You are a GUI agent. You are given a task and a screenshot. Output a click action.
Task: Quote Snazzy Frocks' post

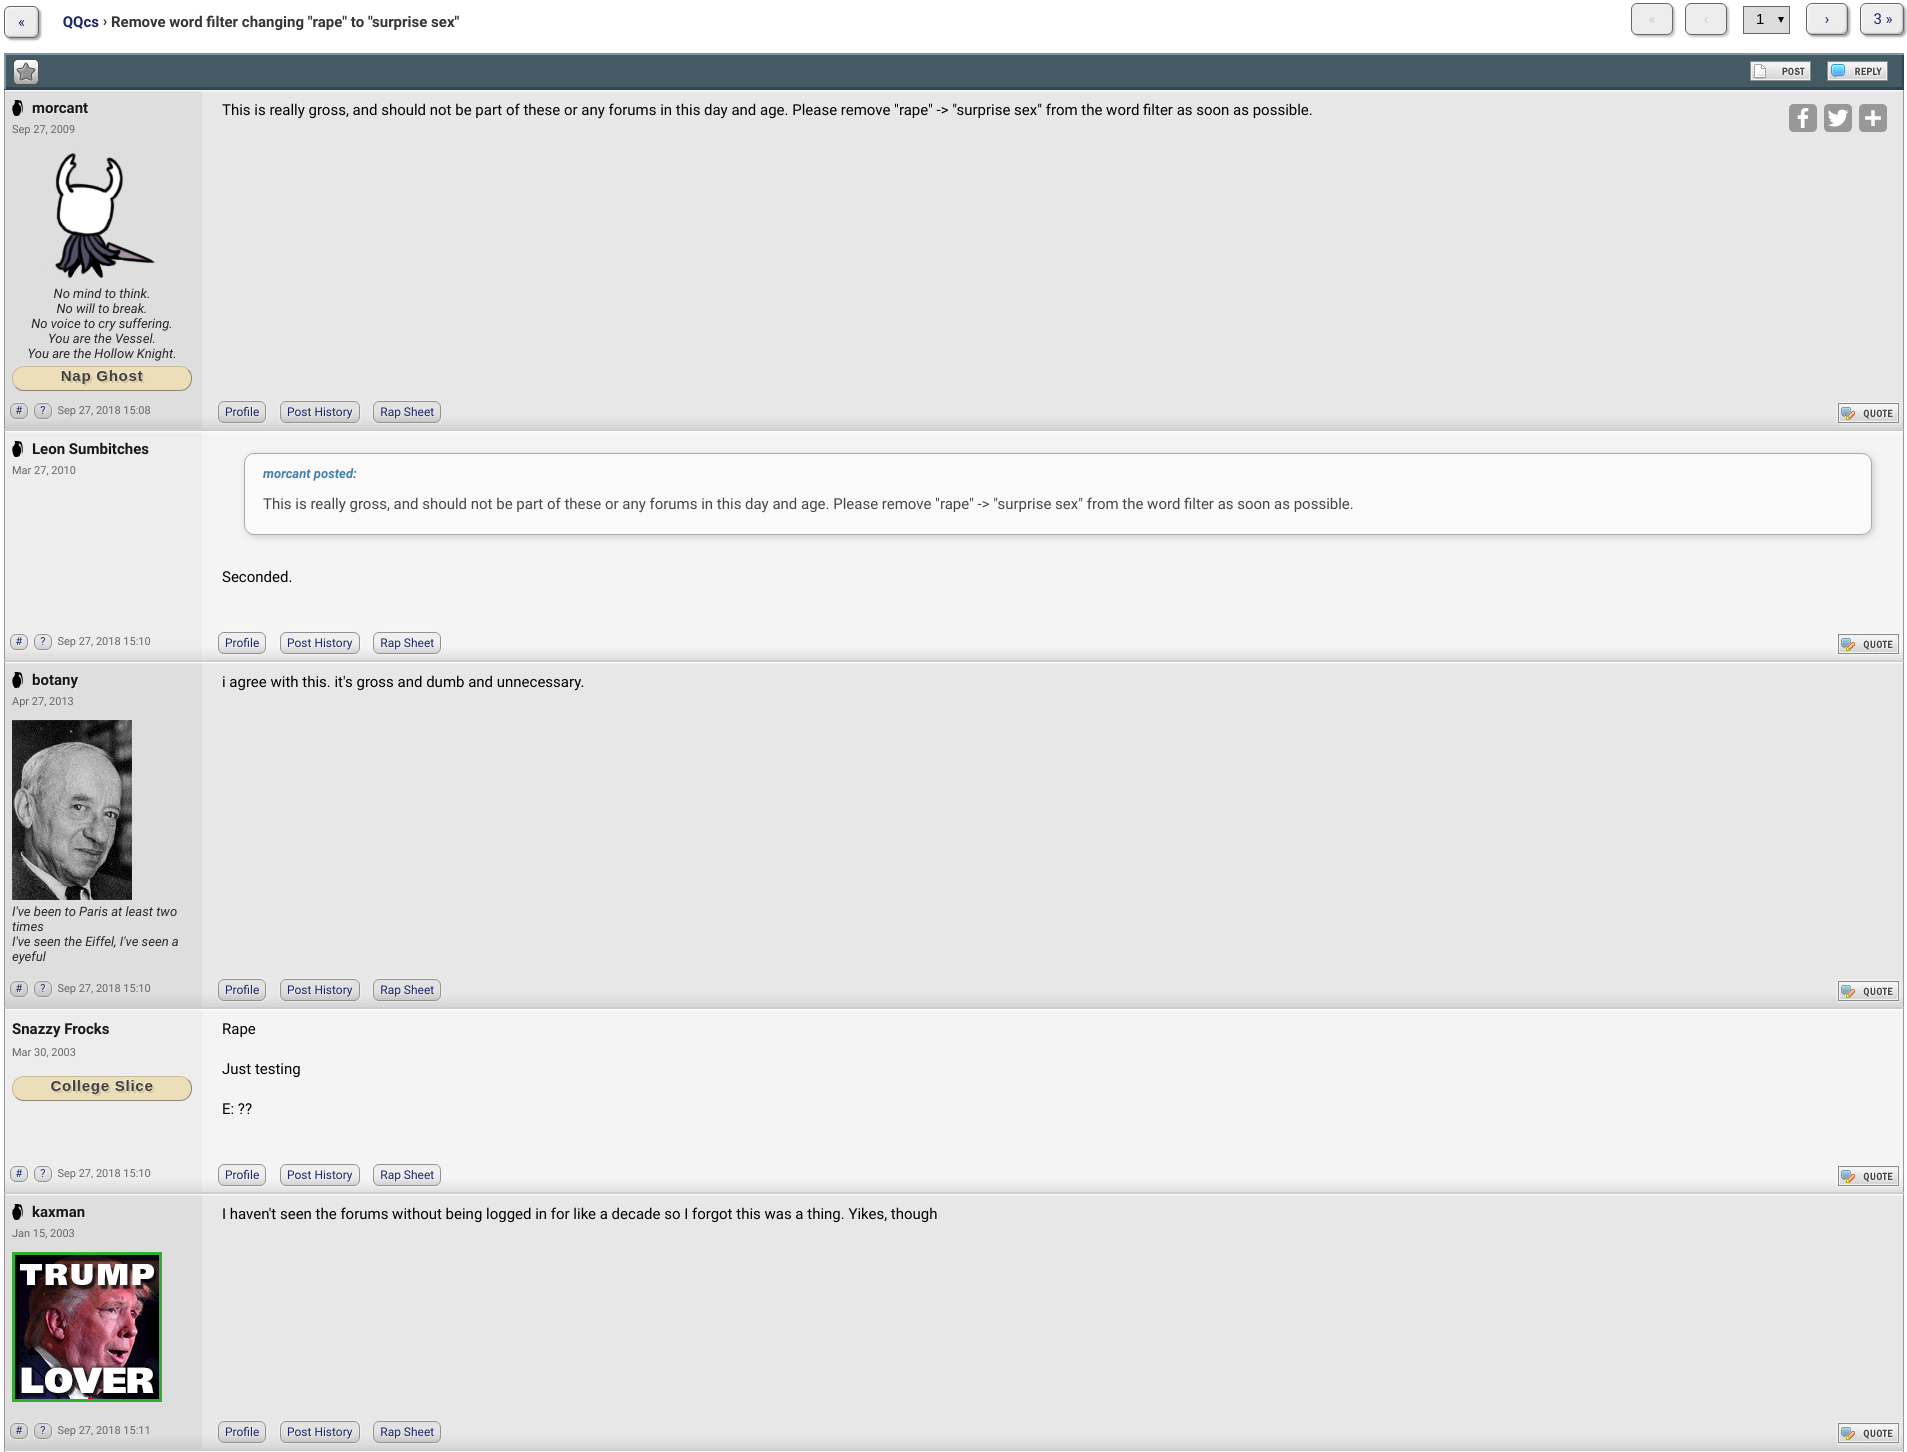click(1868, 1176)
